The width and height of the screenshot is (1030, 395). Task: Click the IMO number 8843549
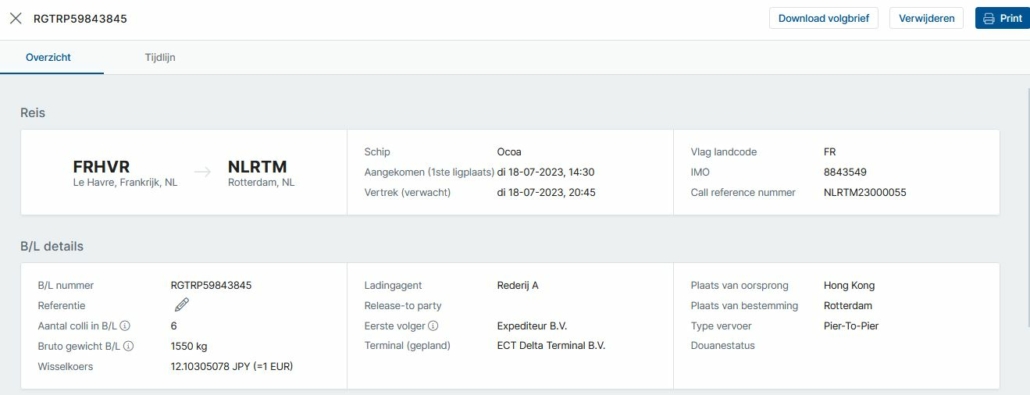pyautogui.click(x=845, y=172)
